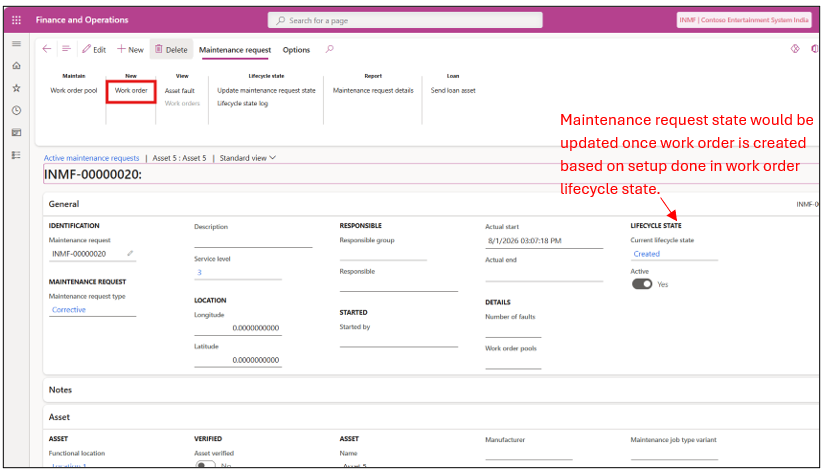
Task: Click the Actual start date field
Action: pyautogui.click(x=544, y=241)
